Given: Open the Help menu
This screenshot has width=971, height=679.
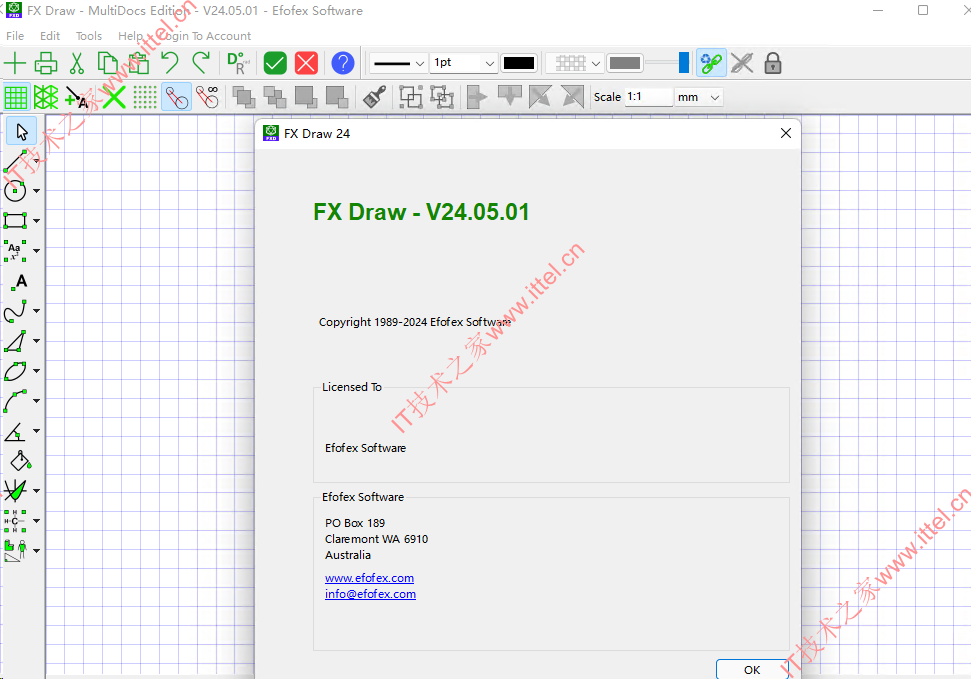Looking at the screenshot, I should pyautogui.click(x=130, y=36).
